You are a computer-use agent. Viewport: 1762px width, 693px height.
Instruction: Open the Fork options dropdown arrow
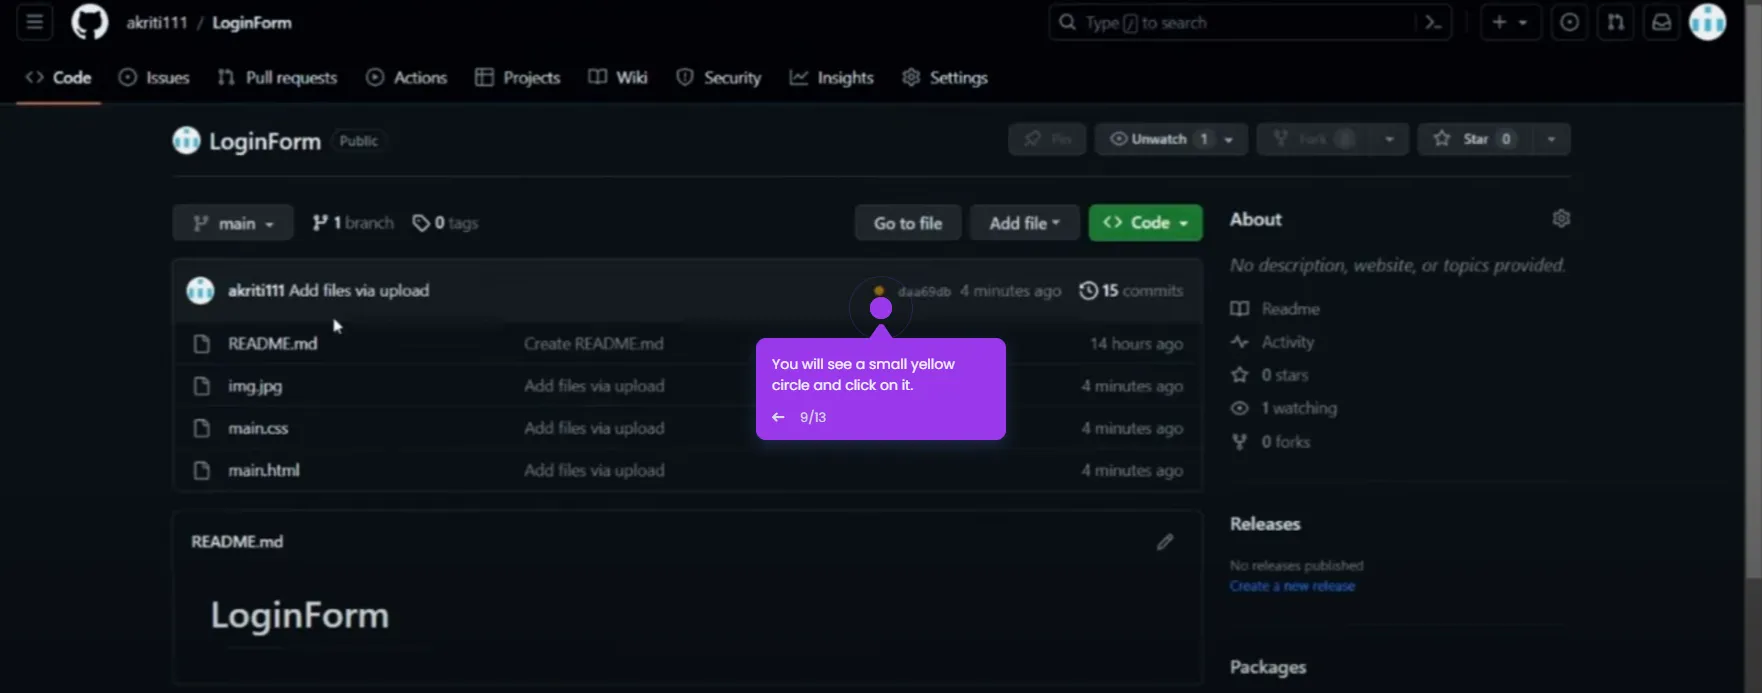point(1389,139)
